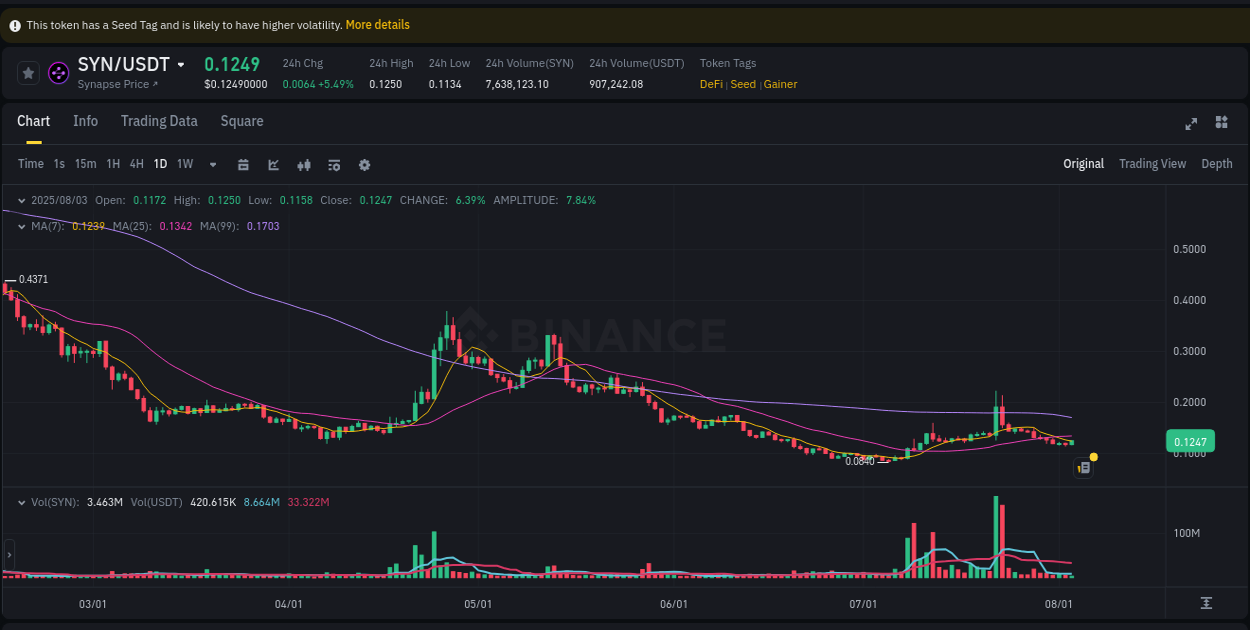Open the extra timeframe dropdown arrow
The image size is (1250, 630).
(x=212, y=164)
